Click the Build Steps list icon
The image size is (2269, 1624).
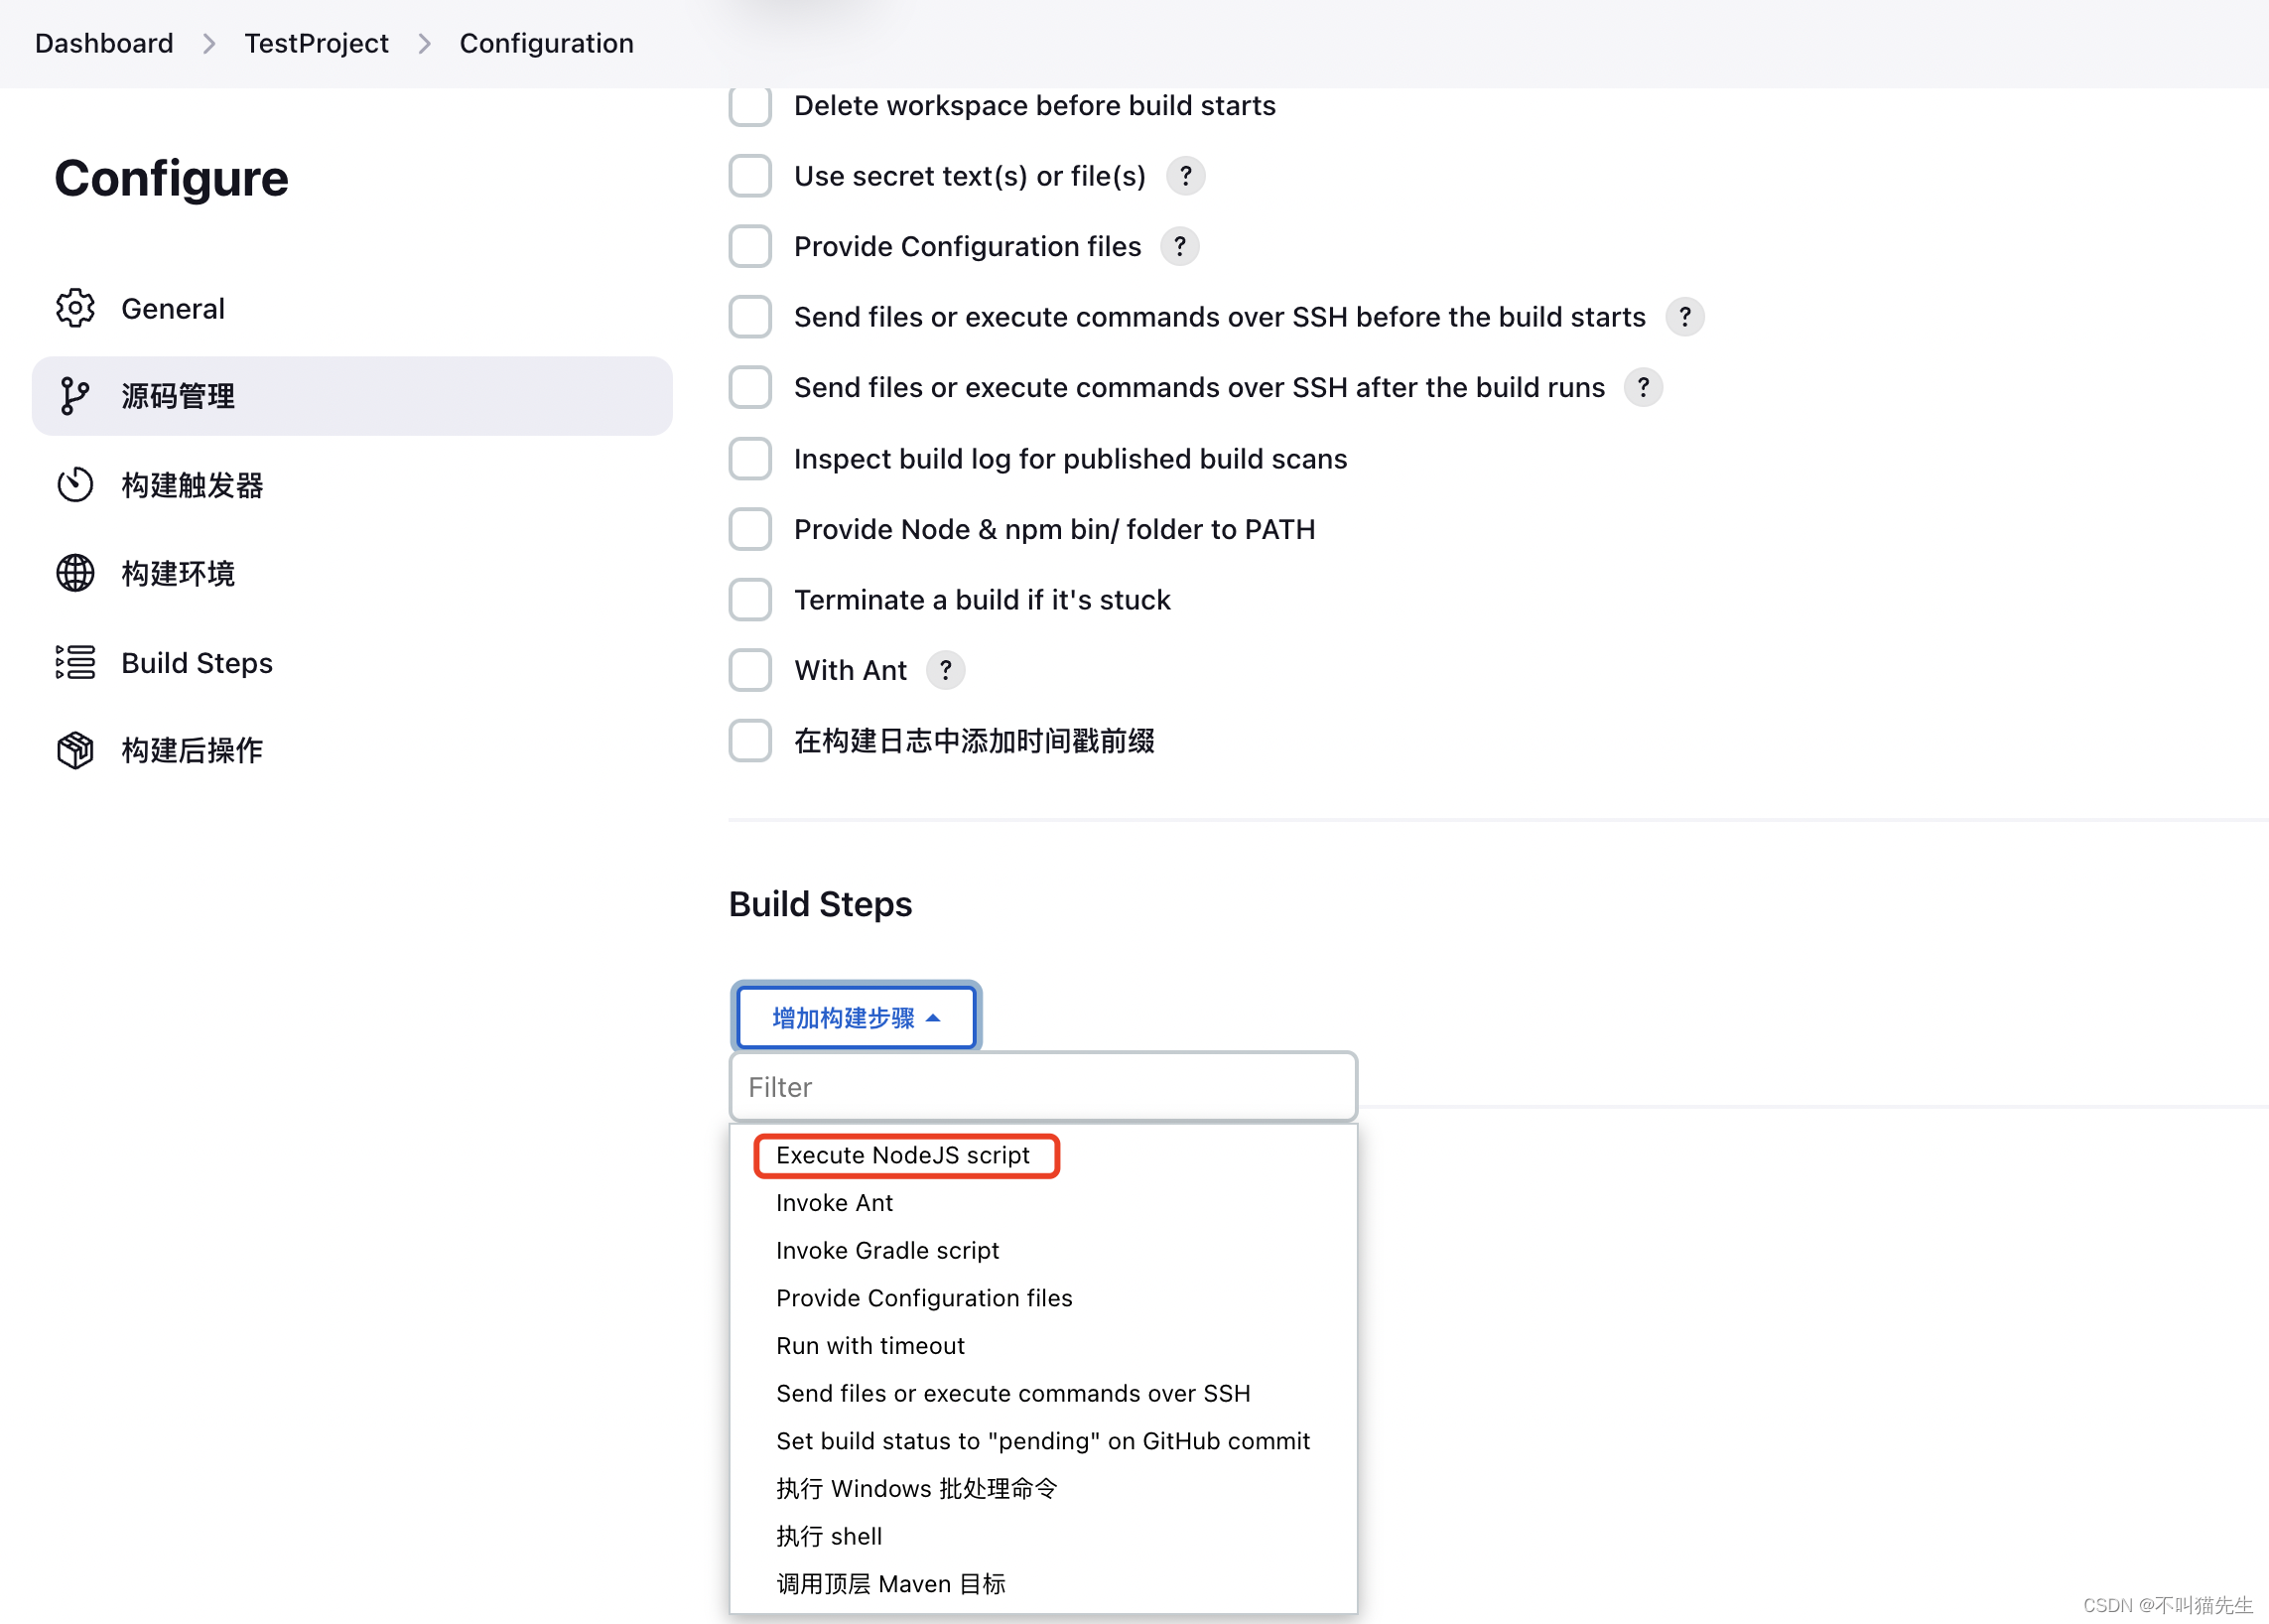(75, 663)
